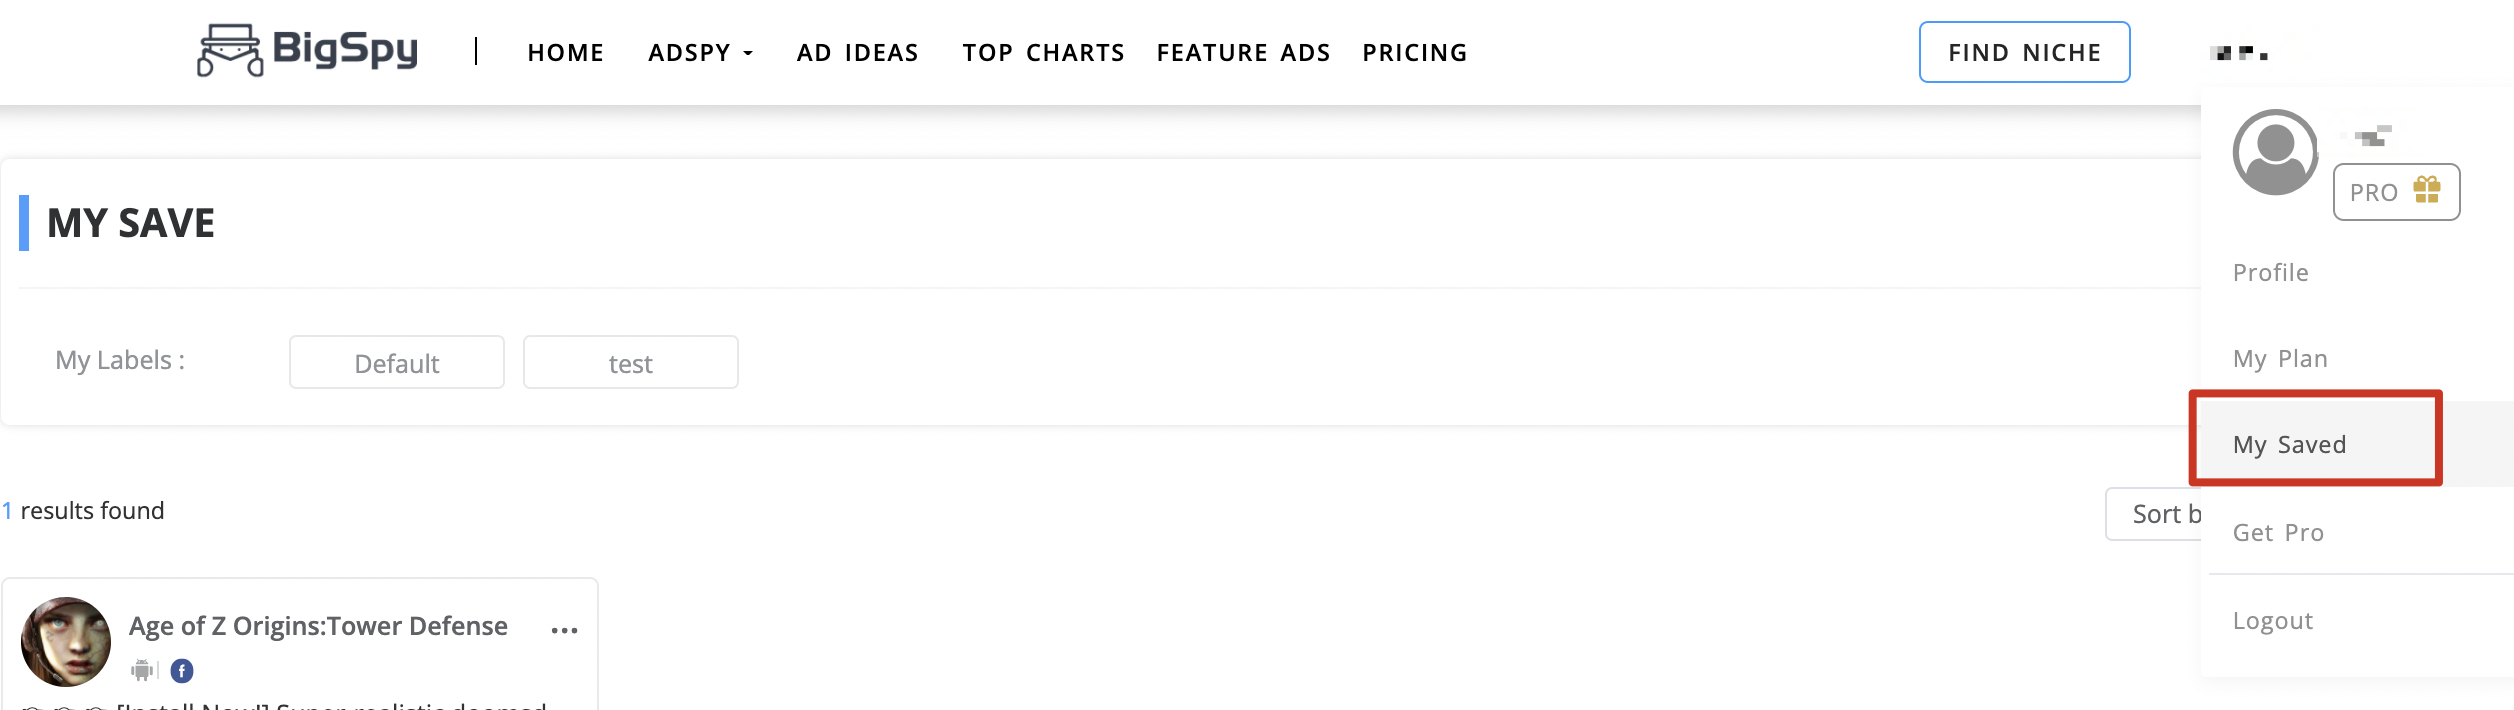Click the account name in the header
Viewport: 2514px width, 710px height.
[x=2238, y=53]
